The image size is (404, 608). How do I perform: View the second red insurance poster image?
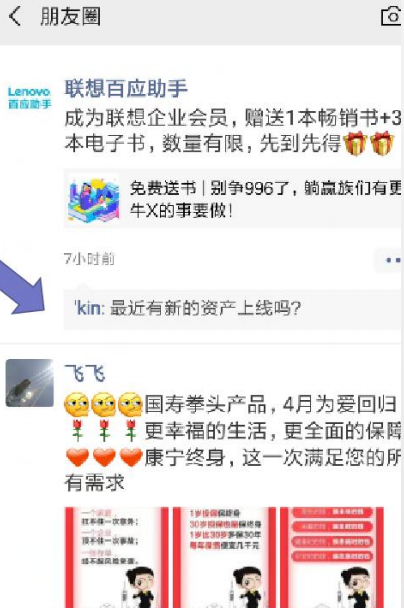click(x=224, y=557)
